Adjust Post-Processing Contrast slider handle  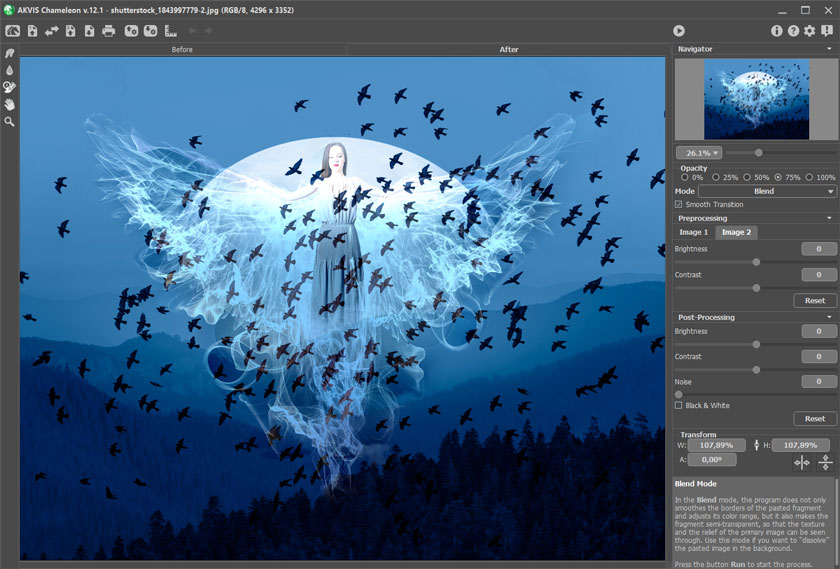tap(756, 369)
